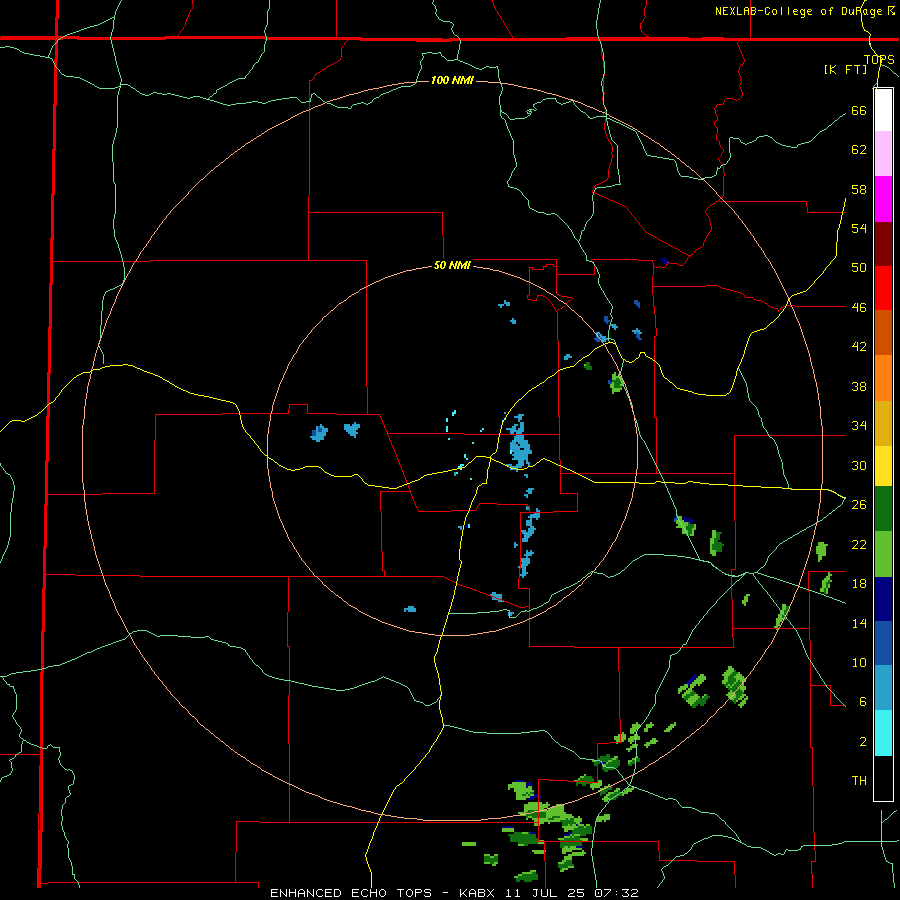Click the yellow 30-34 kft legend swatch
Viewport: 900px width, 900px height.
(883, 466)
